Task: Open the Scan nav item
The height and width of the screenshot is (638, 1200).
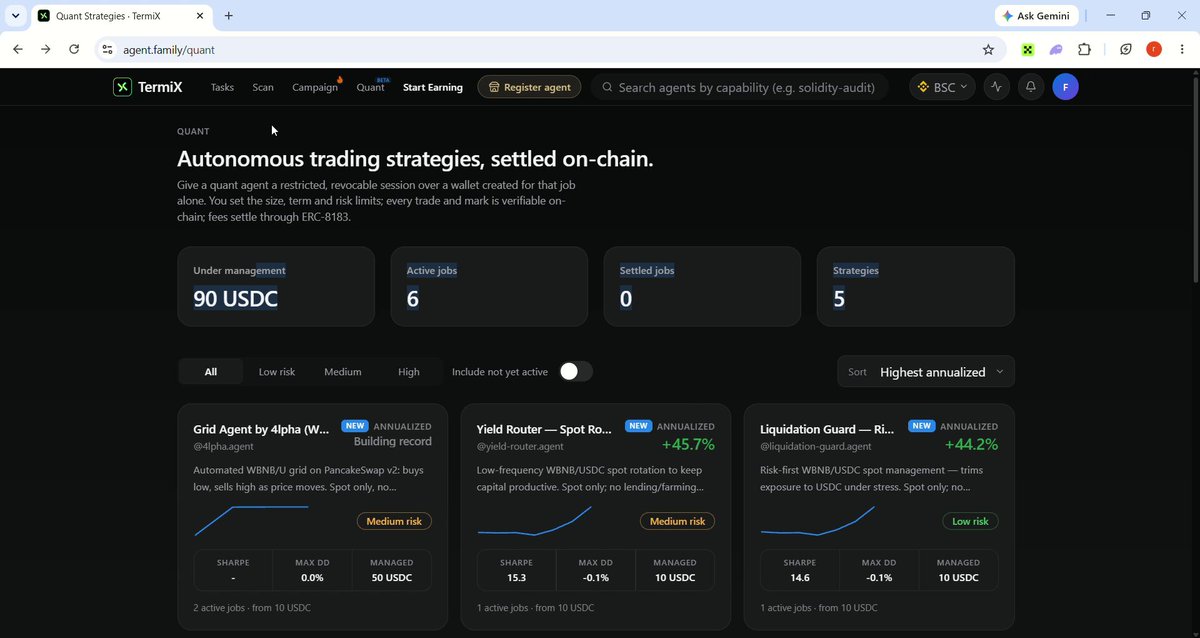Action: [263, 87]
